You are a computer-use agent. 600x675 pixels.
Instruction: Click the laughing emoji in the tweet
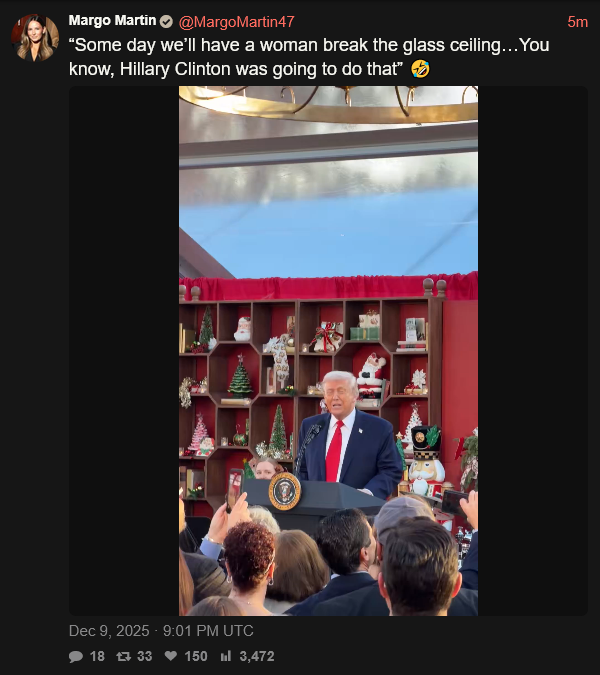click(x=420, y=69)
